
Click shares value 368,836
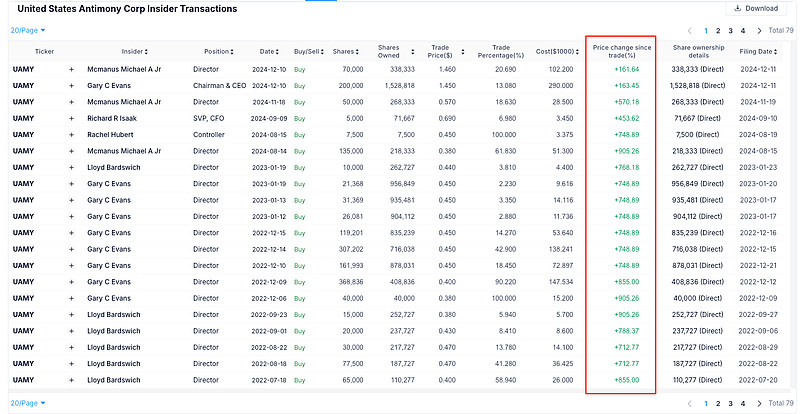click(x=351, y=282)
